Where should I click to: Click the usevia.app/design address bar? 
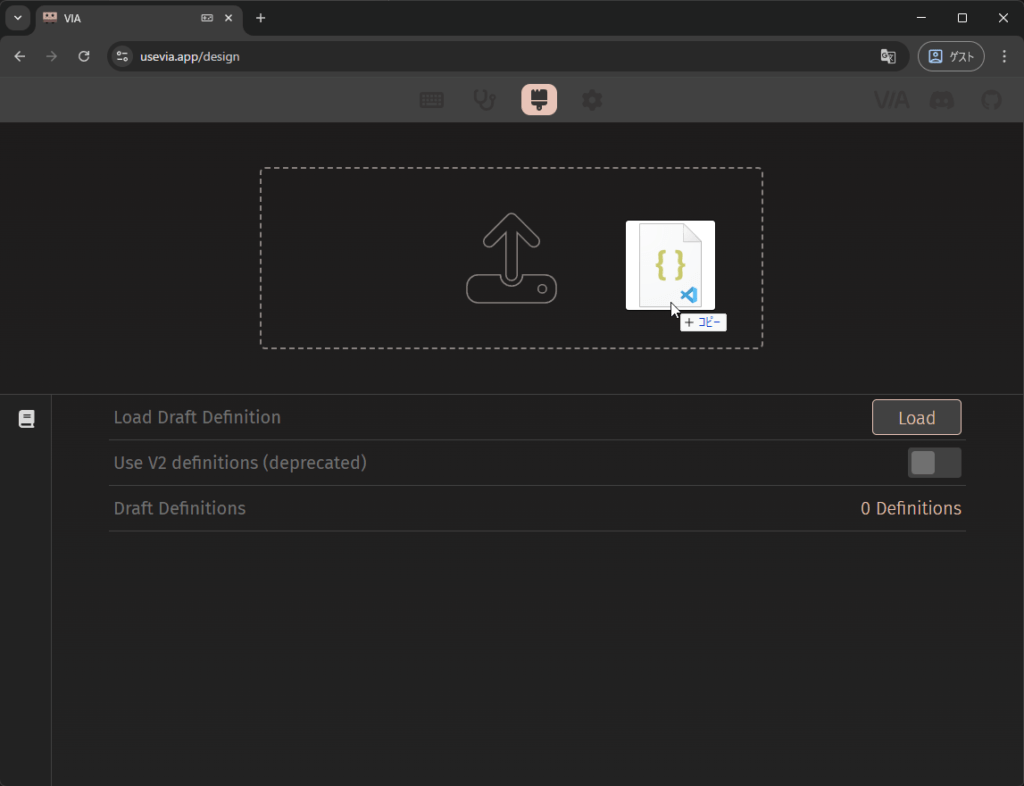coord(507,56)
